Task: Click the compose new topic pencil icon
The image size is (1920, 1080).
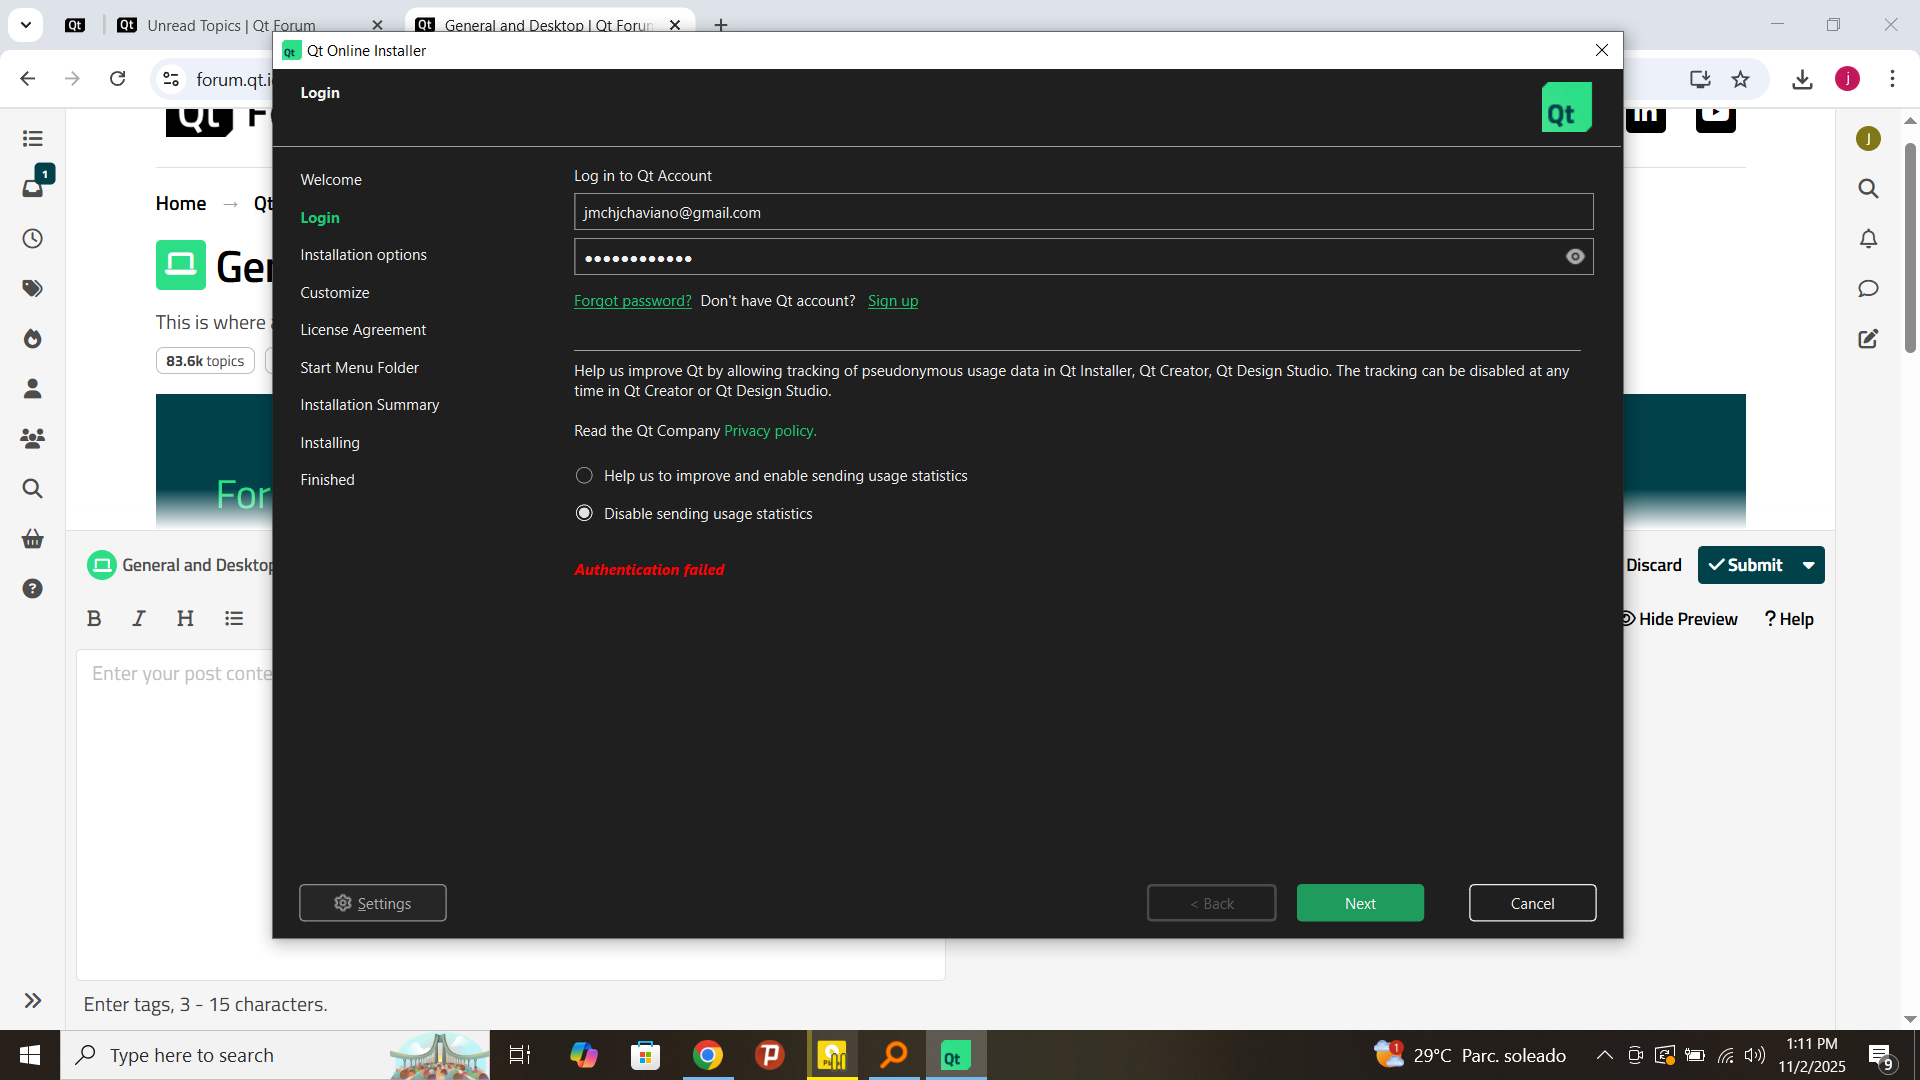Action: [1868, 339]
